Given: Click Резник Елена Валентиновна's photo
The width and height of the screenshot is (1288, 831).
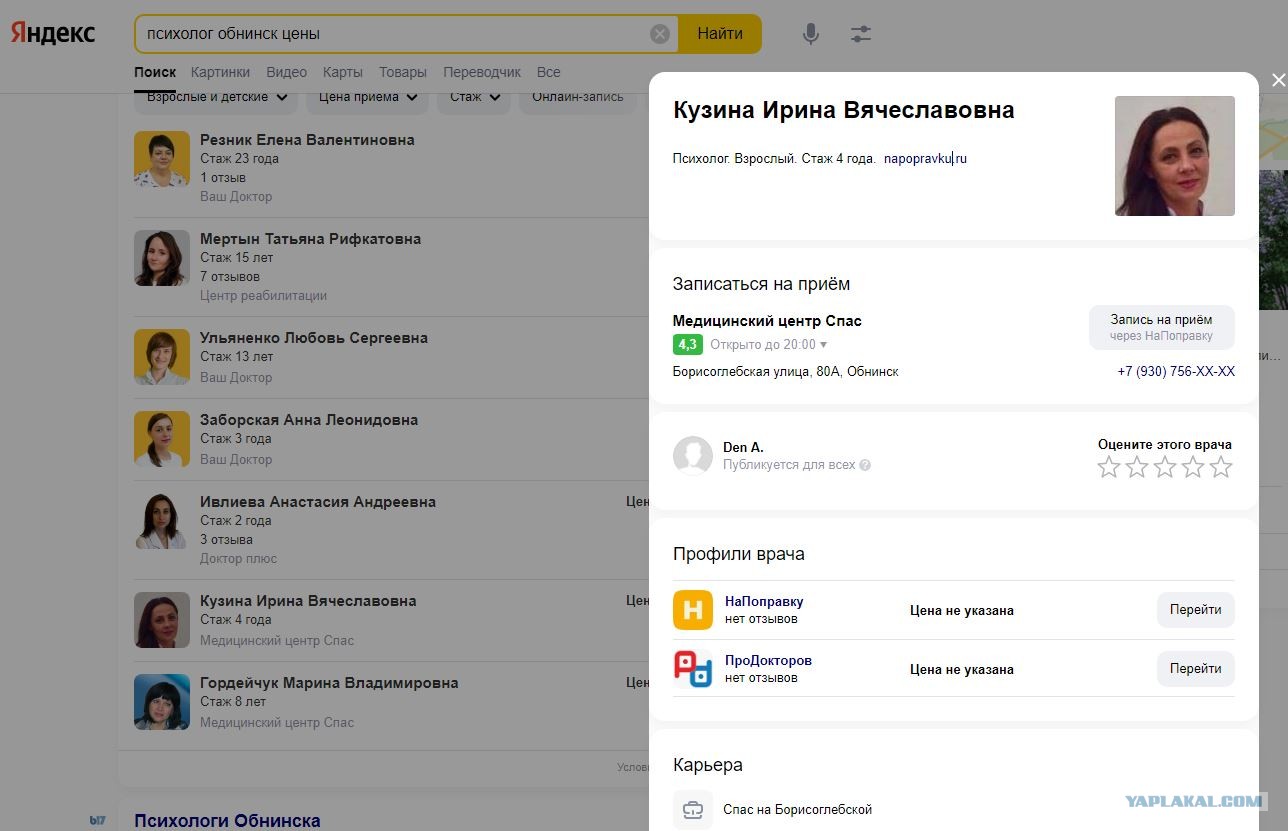Looking at the screenshot, I should tap(162, 159).
